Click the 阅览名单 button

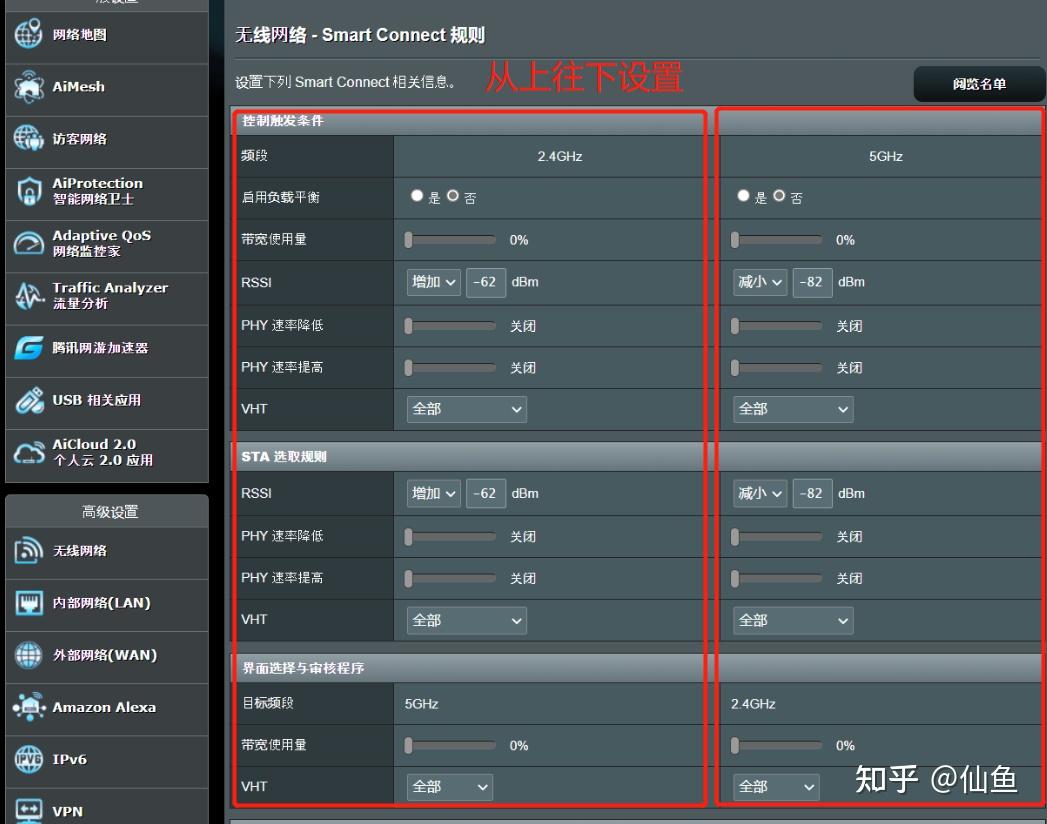978,84
